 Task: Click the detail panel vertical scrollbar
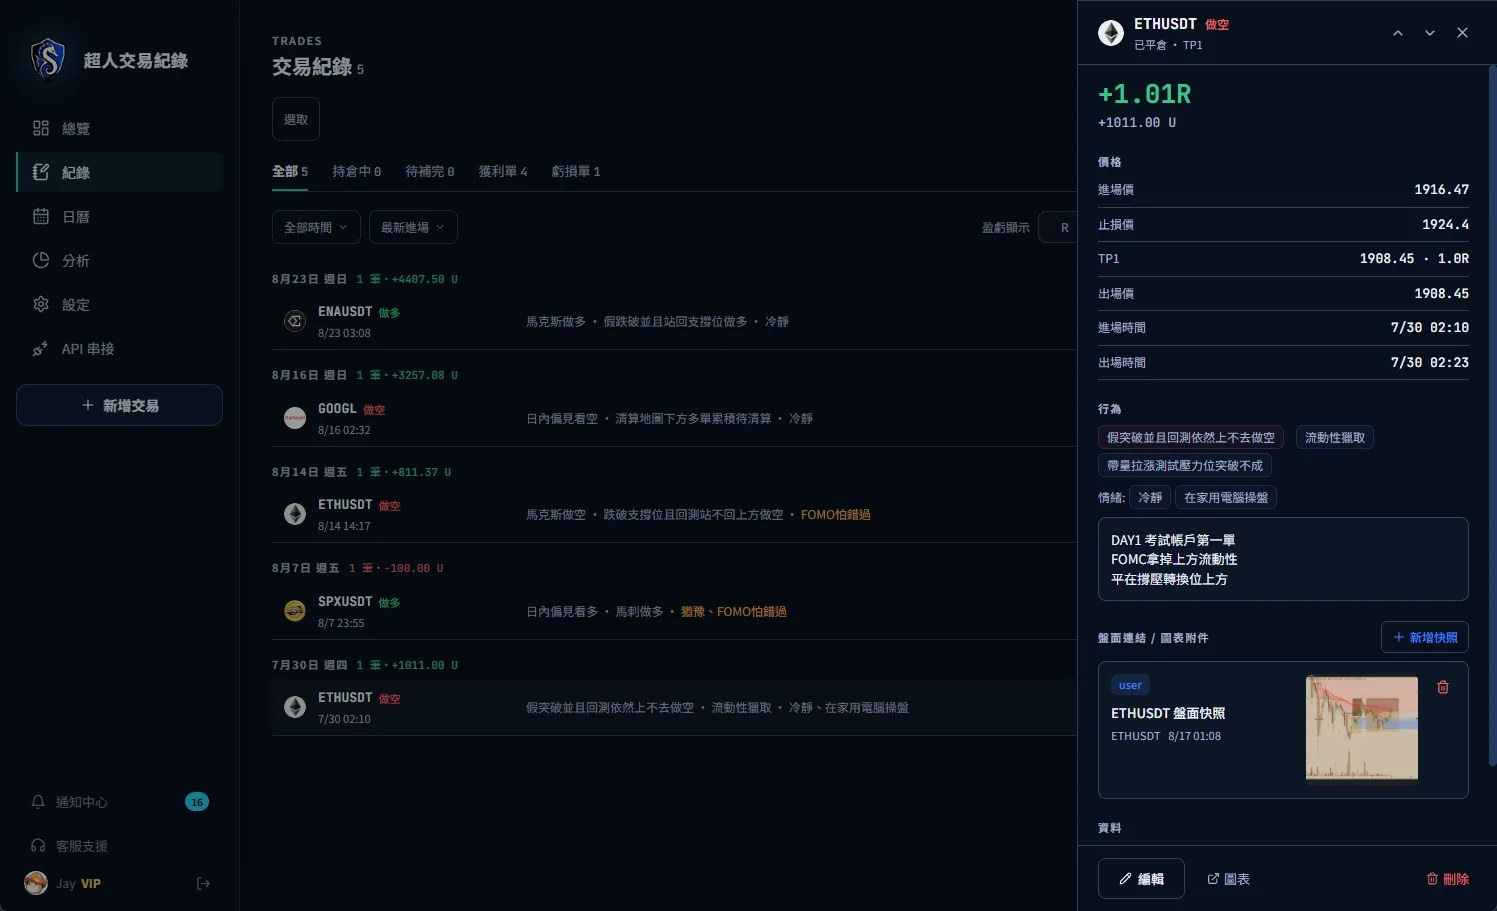click(x=1492, y=415)
